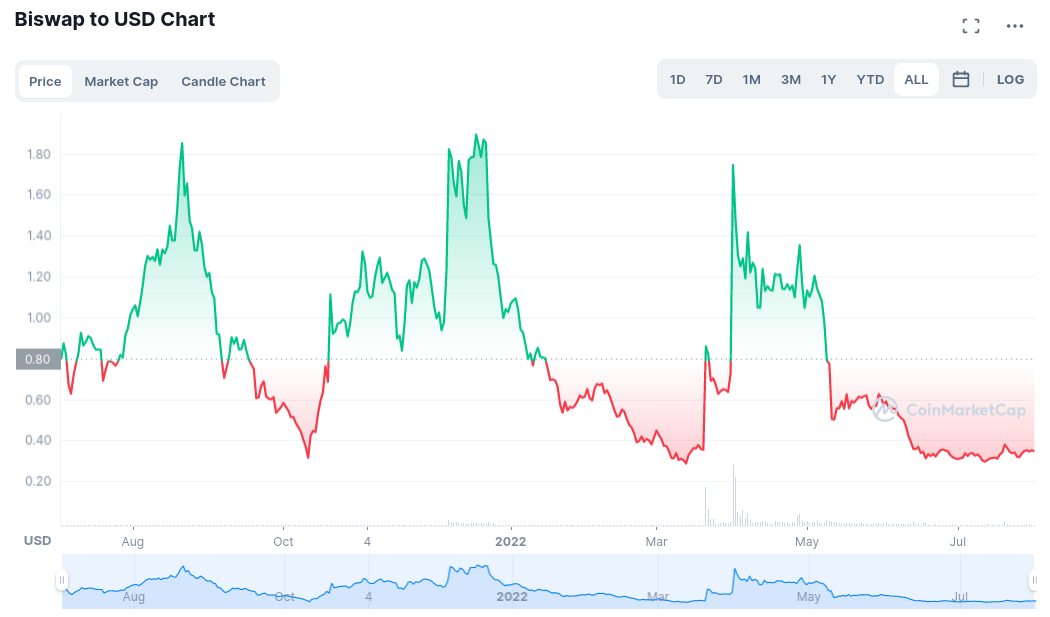
Task: Open the three-dot more options menu
Action: 1015,26
